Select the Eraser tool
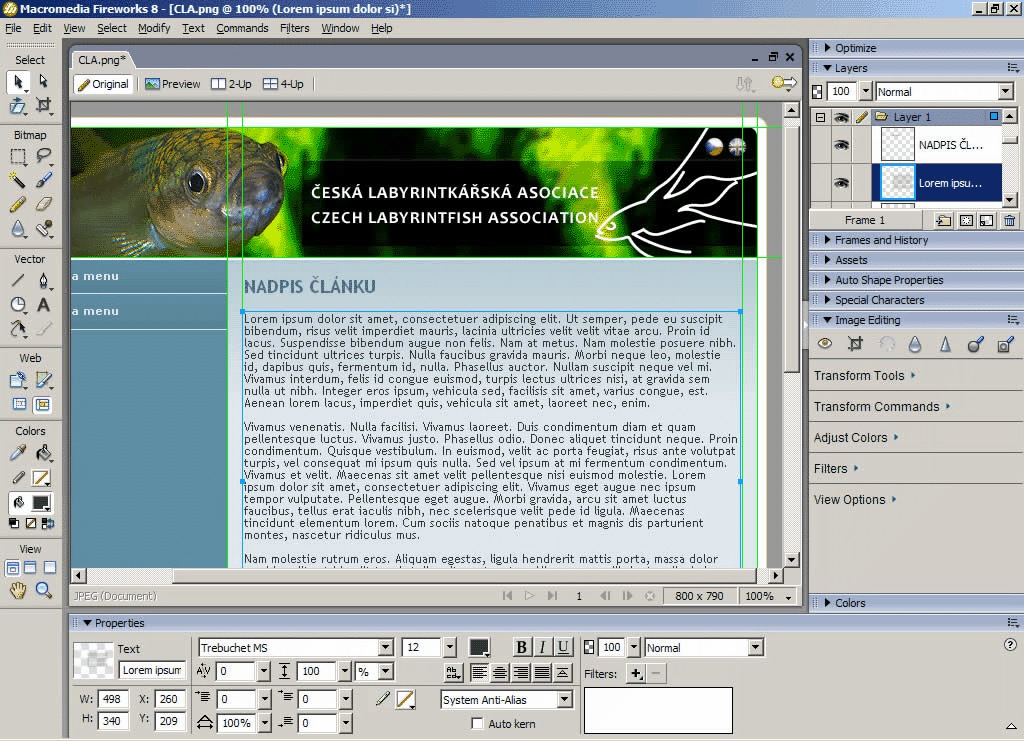 pyautogui.click(x=43, y=204)
